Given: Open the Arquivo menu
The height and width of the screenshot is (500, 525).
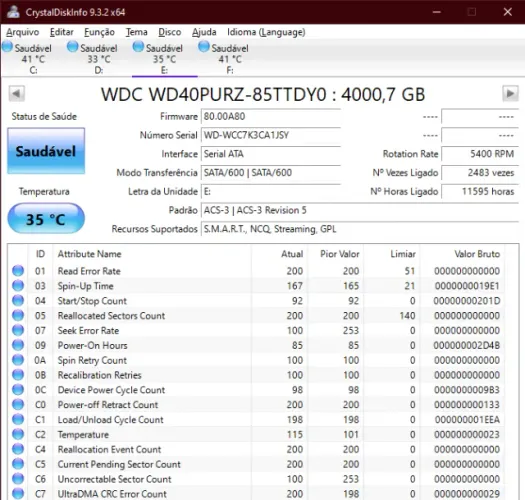Looking at the screenshot, I should (23, 32).
